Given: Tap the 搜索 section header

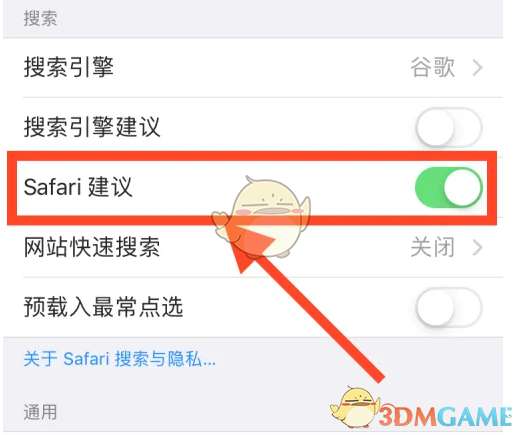Looking at the screenshot, I should [40, 18].
